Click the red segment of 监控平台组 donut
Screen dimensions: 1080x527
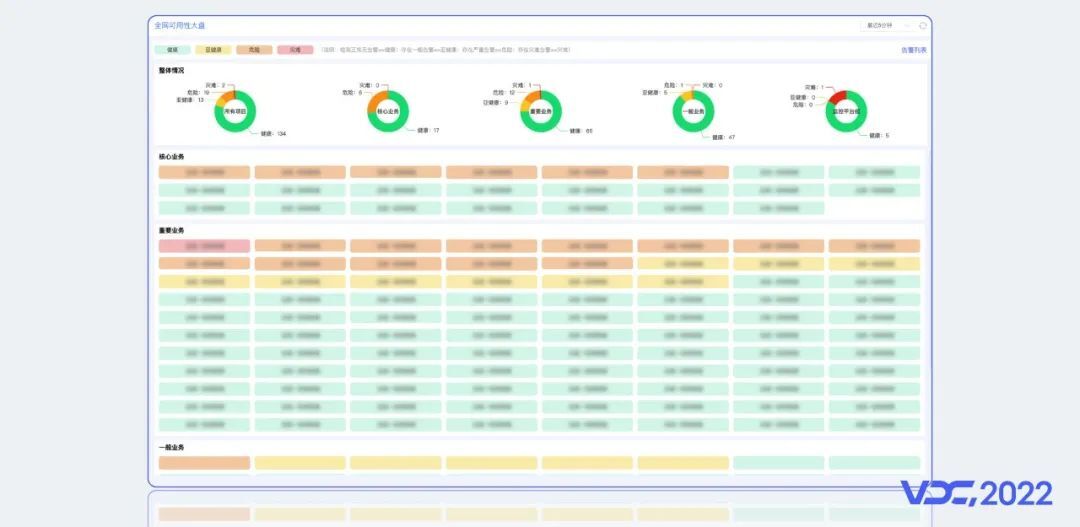[838, 96]
